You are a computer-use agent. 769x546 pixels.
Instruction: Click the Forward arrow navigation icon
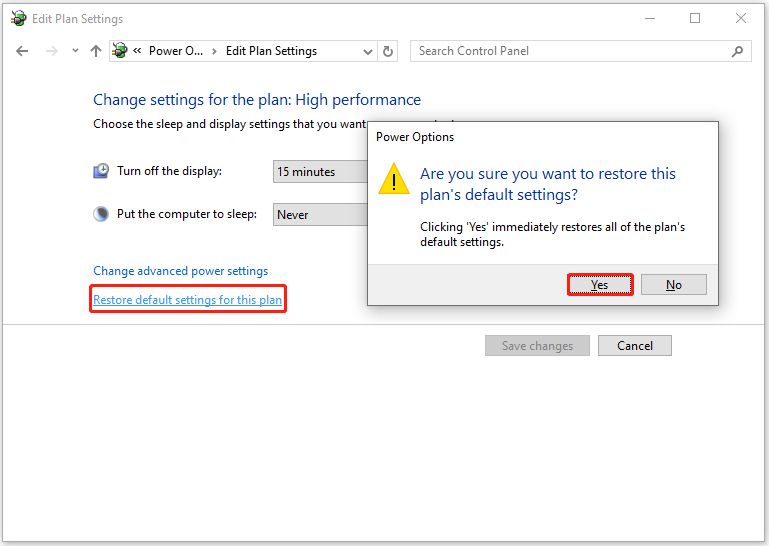(51, 51)
